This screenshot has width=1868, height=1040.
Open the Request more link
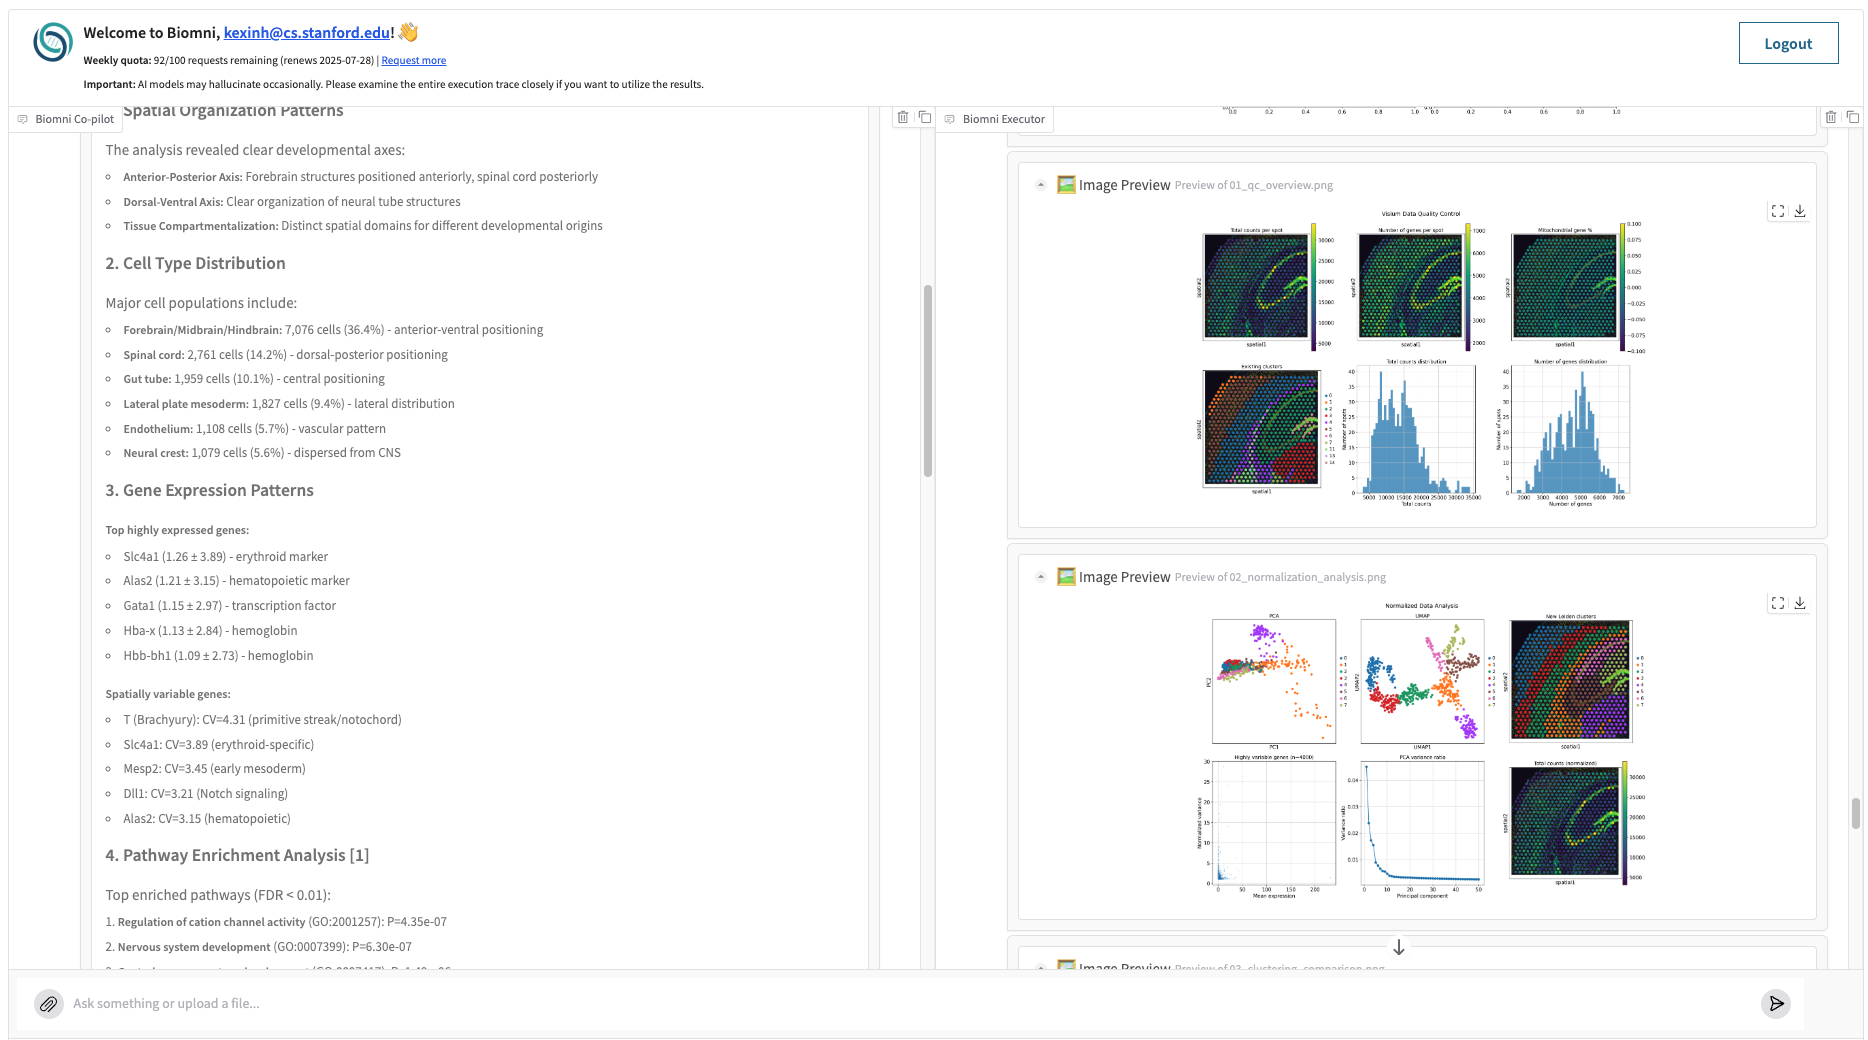[414, 60]
